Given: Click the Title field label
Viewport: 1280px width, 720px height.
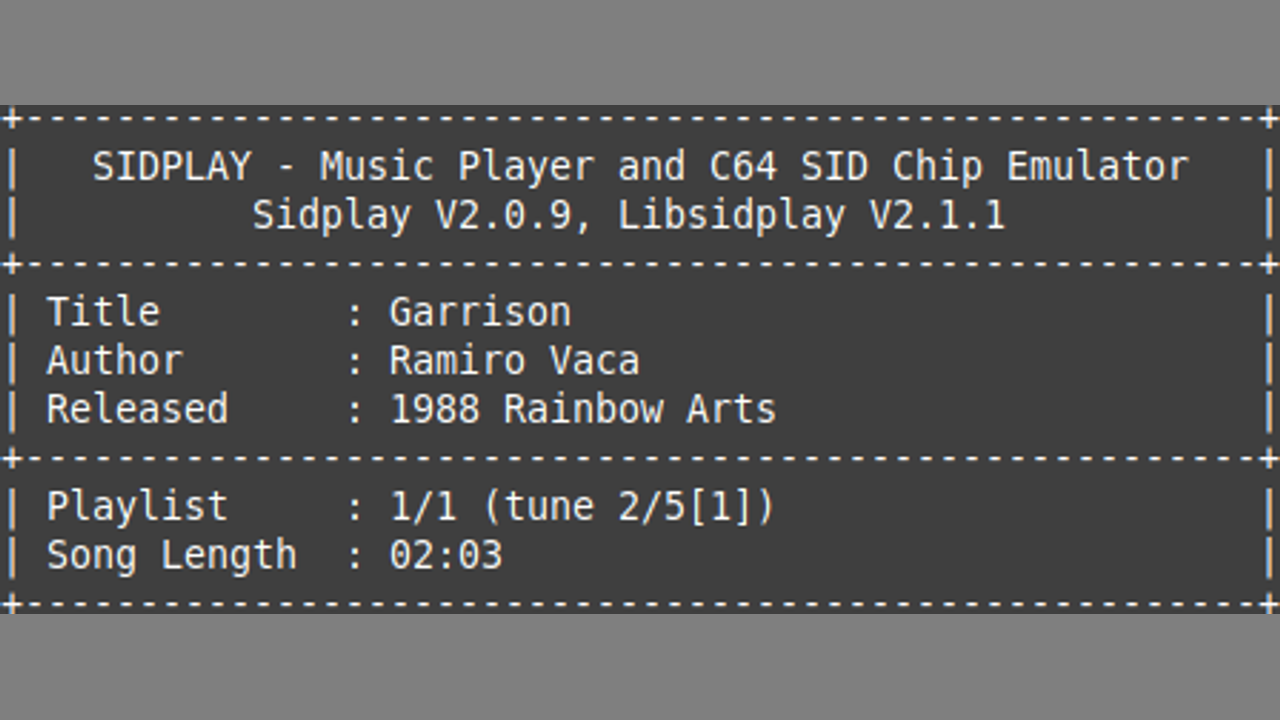Looking at the screenshot, I should pos(103,312).
